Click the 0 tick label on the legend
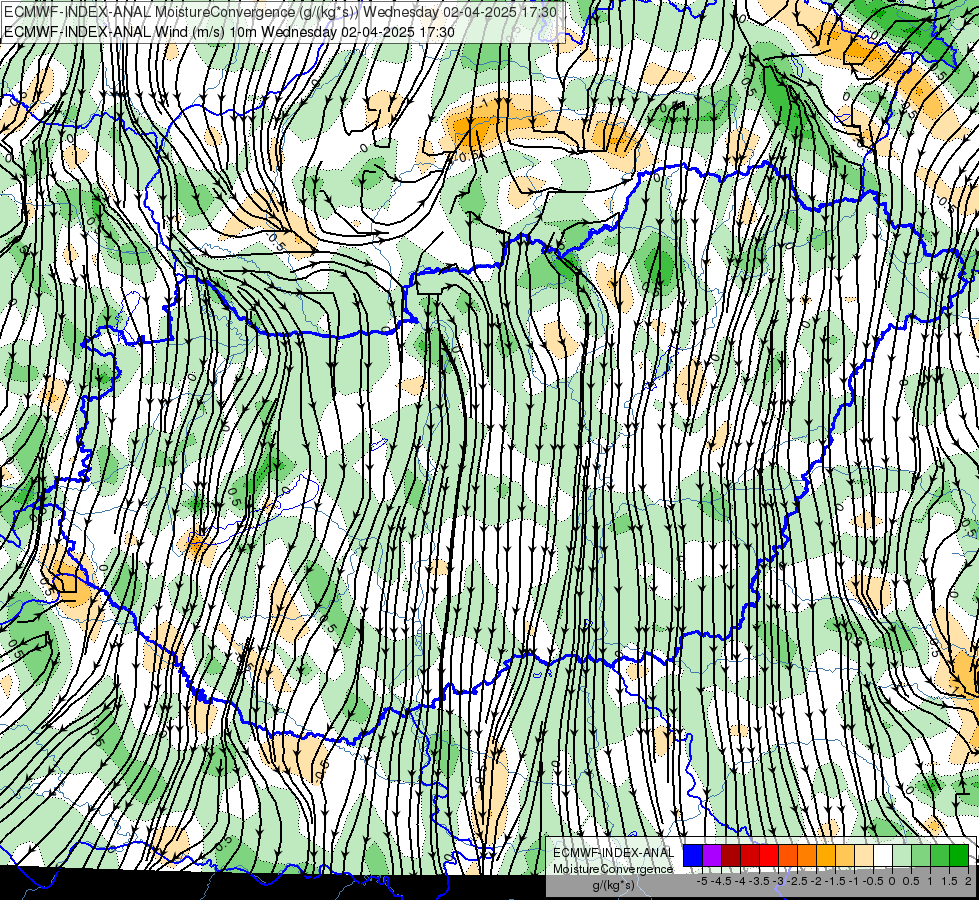 (x=892, y=881)
